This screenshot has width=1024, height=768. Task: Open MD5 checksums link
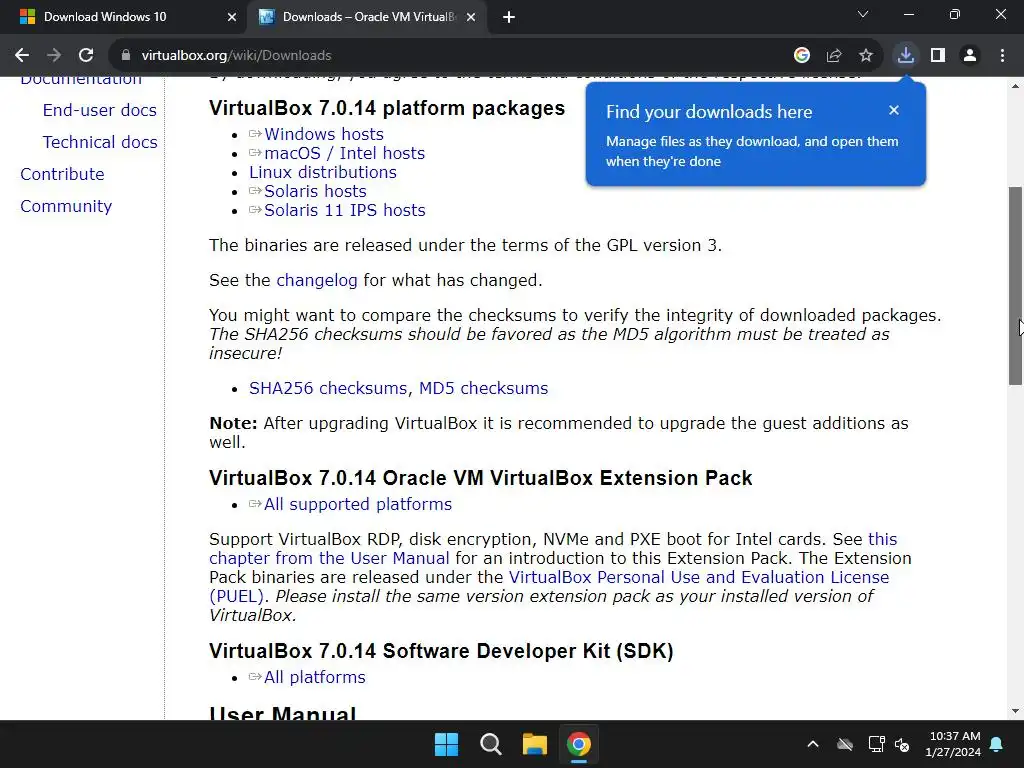(x=483, y=388)
